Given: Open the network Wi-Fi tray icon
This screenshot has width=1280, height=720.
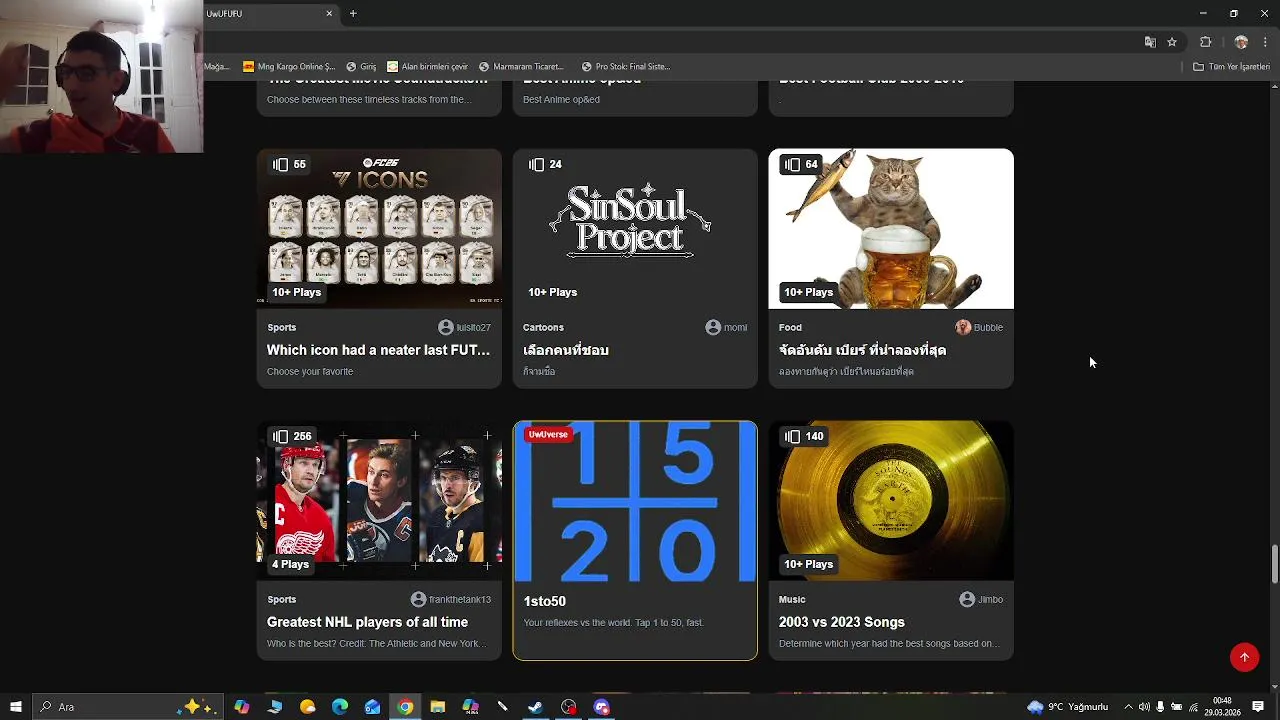Looking at the screenshot, I should (x=1193, y=707).
